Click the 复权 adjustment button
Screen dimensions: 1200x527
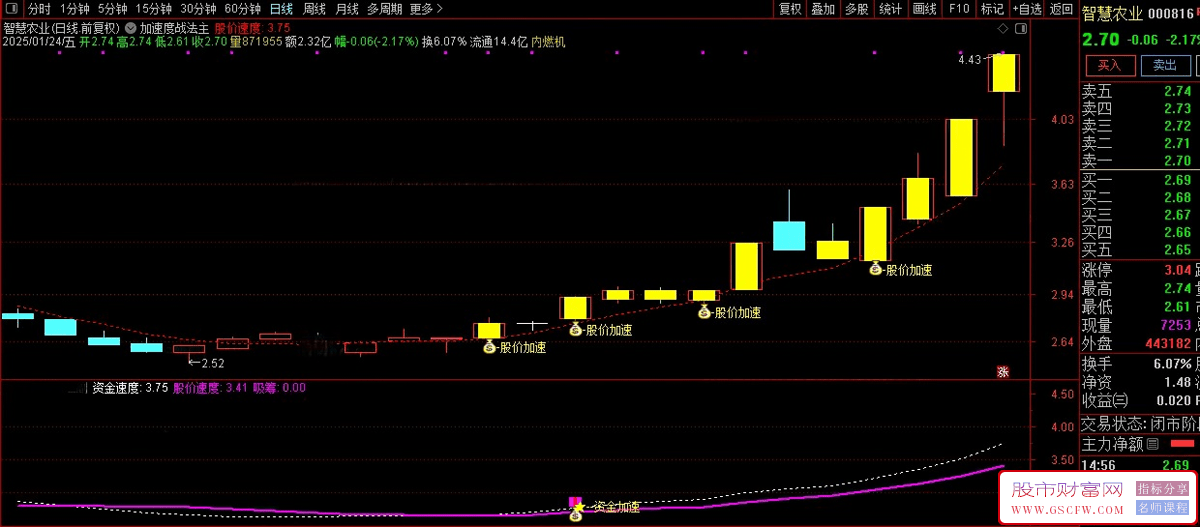tap(790, 9)
